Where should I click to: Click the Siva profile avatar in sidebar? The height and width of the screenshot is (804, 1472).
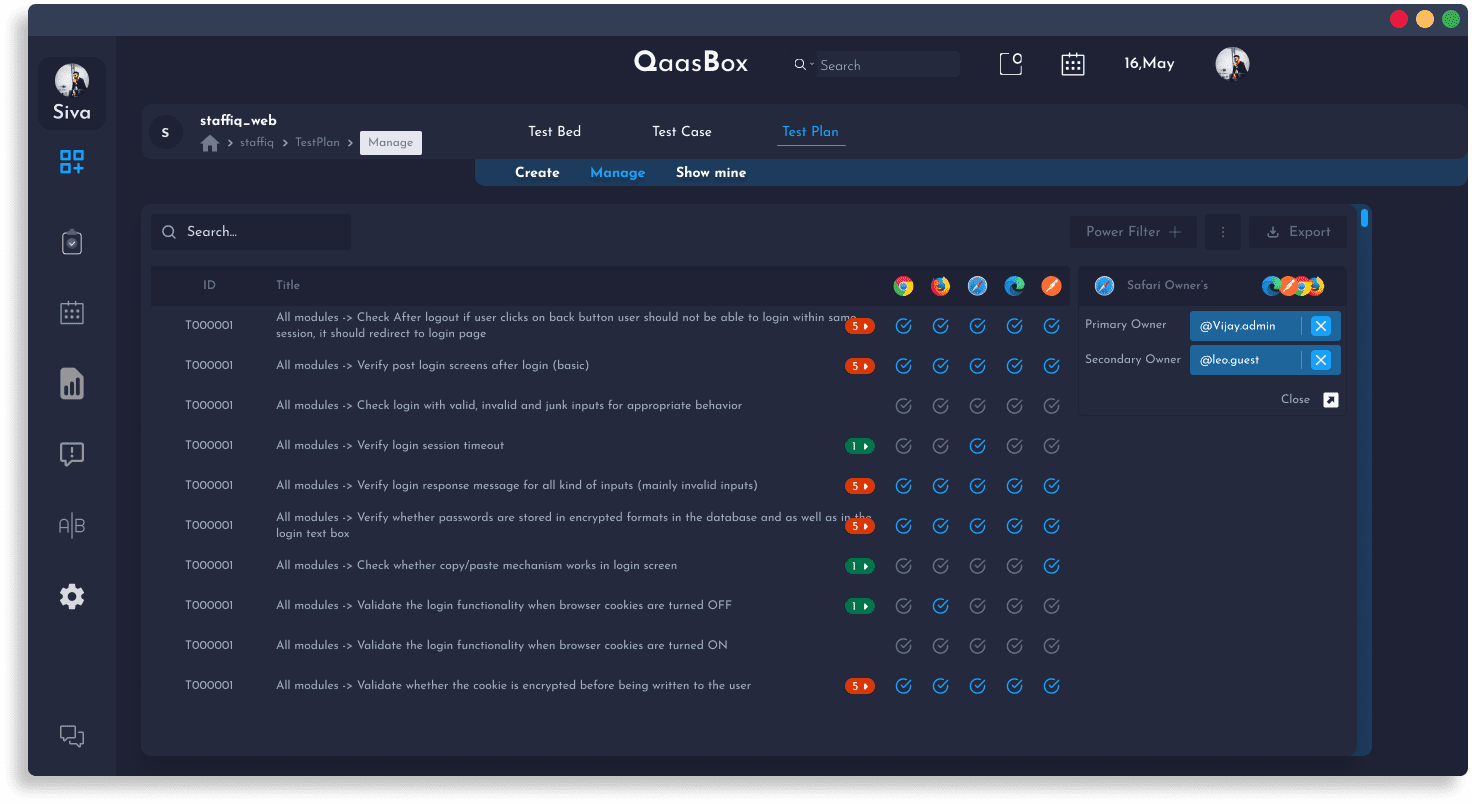click(72, 81)
